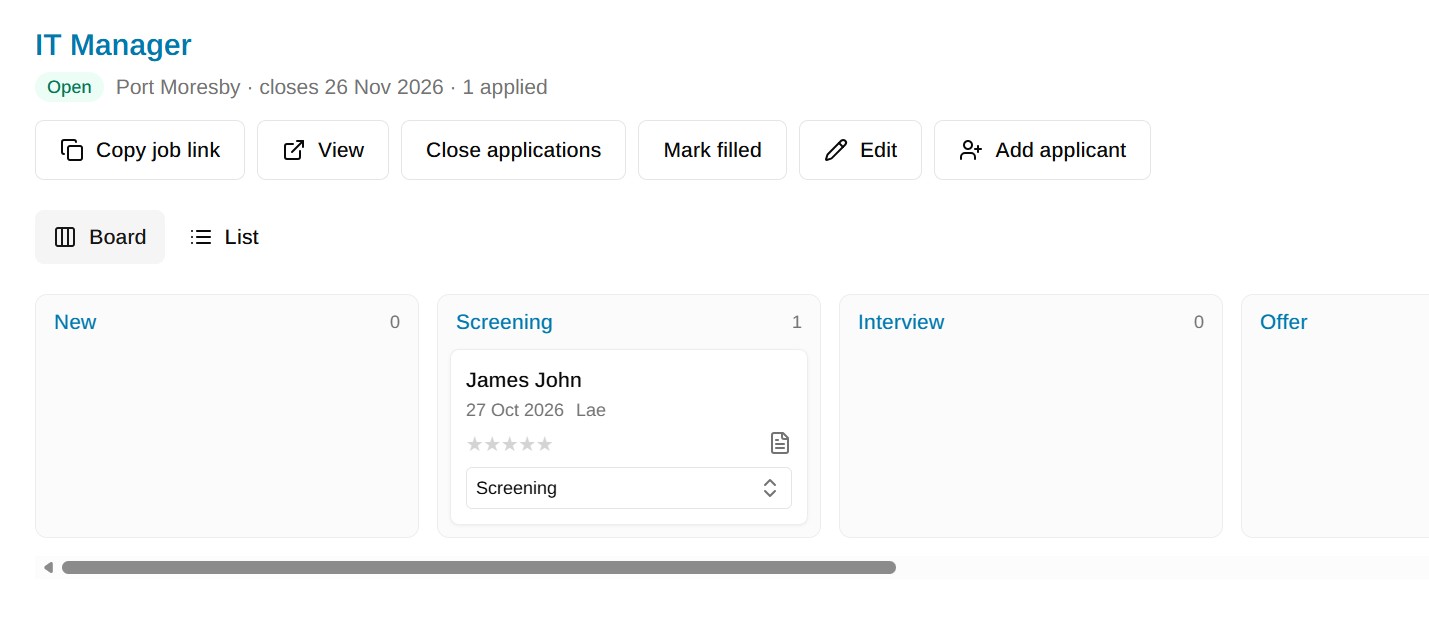Click the up-down chevron in Screening select
The image size is (1429, 637).
tap(770, 488)
